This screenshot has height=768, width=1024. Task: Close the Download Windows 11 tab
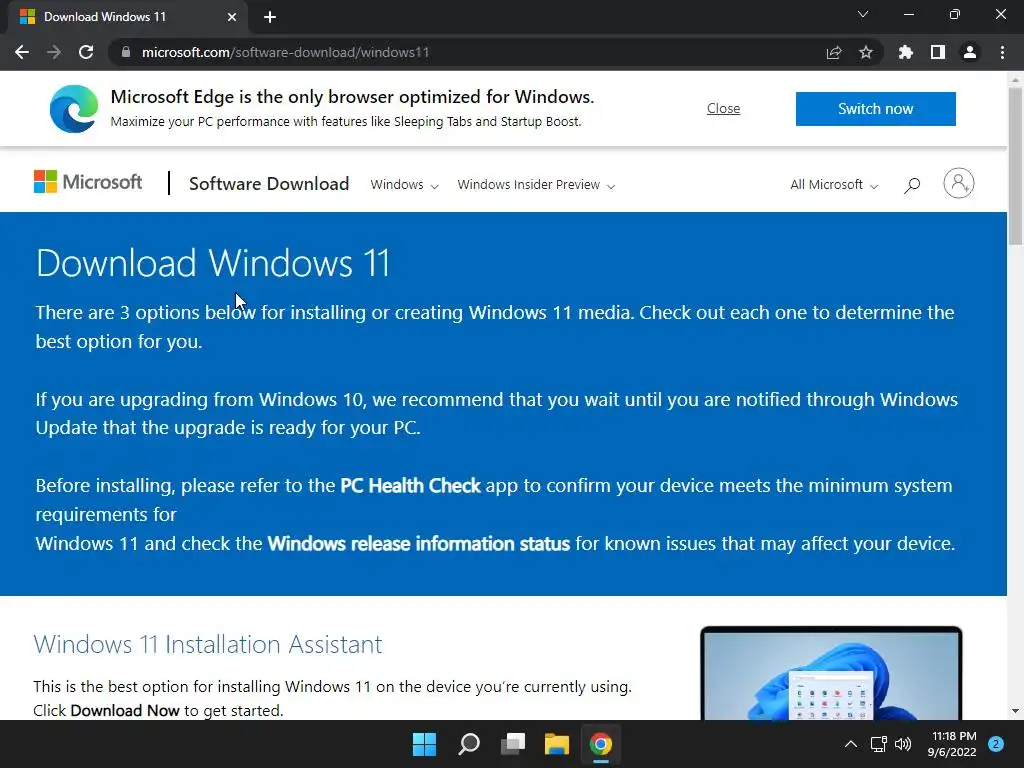pyautogui.click(x=232, y=17)
